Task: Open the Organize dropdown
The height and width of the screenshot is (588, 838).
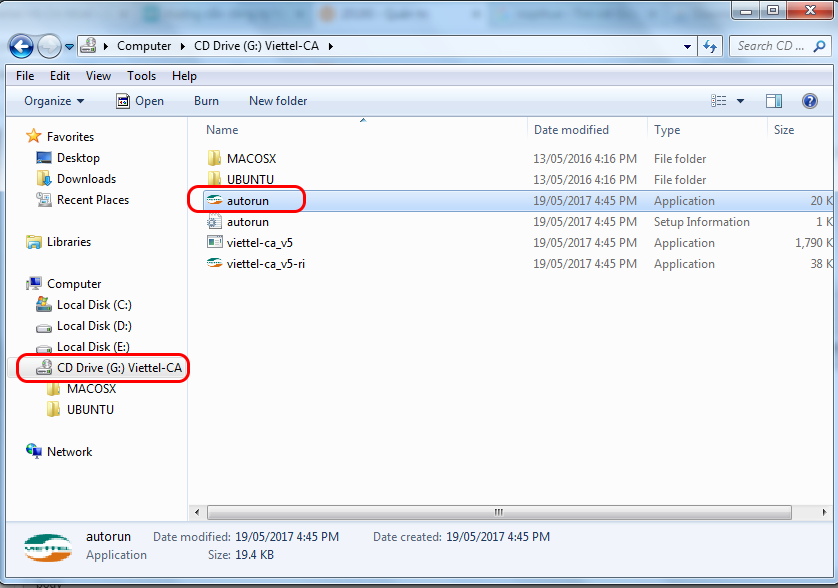Action: pos(54,101)
